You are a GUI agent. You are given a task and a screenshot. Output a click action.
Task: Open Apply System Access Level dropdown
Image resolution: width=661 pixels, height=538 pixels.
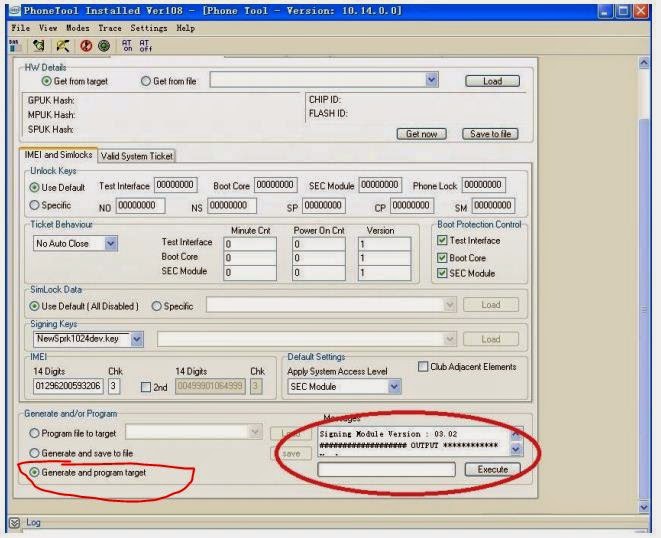394,387
